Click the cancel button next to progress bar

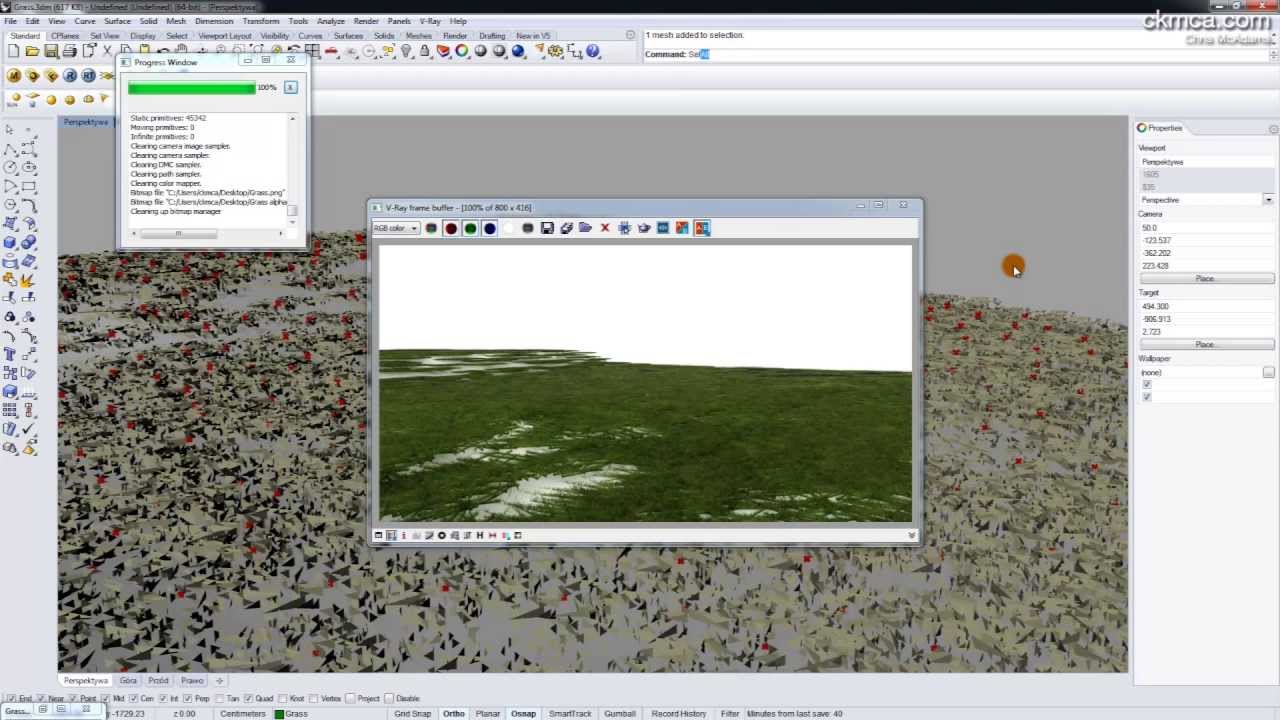290,87
